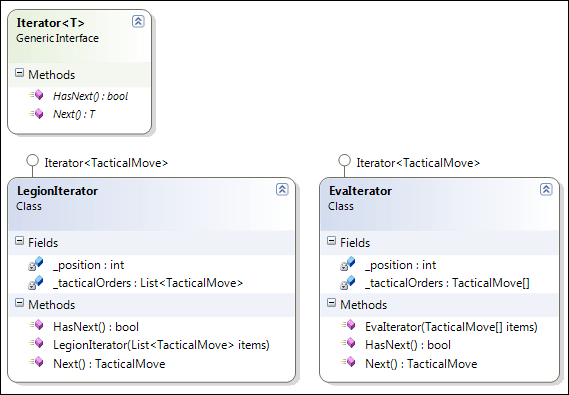Click method icon beside HasNext() in EvaIterator
The image size is (569, 395).
(x=348, y=343)
